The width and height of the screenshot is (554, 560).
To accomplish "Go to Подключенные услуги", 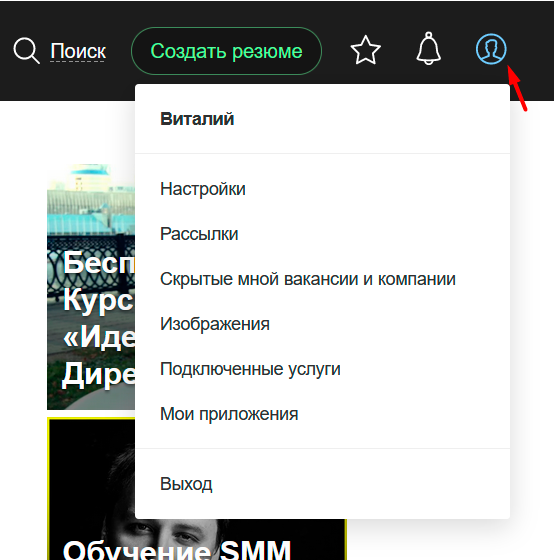I will (x=250, y=369).
